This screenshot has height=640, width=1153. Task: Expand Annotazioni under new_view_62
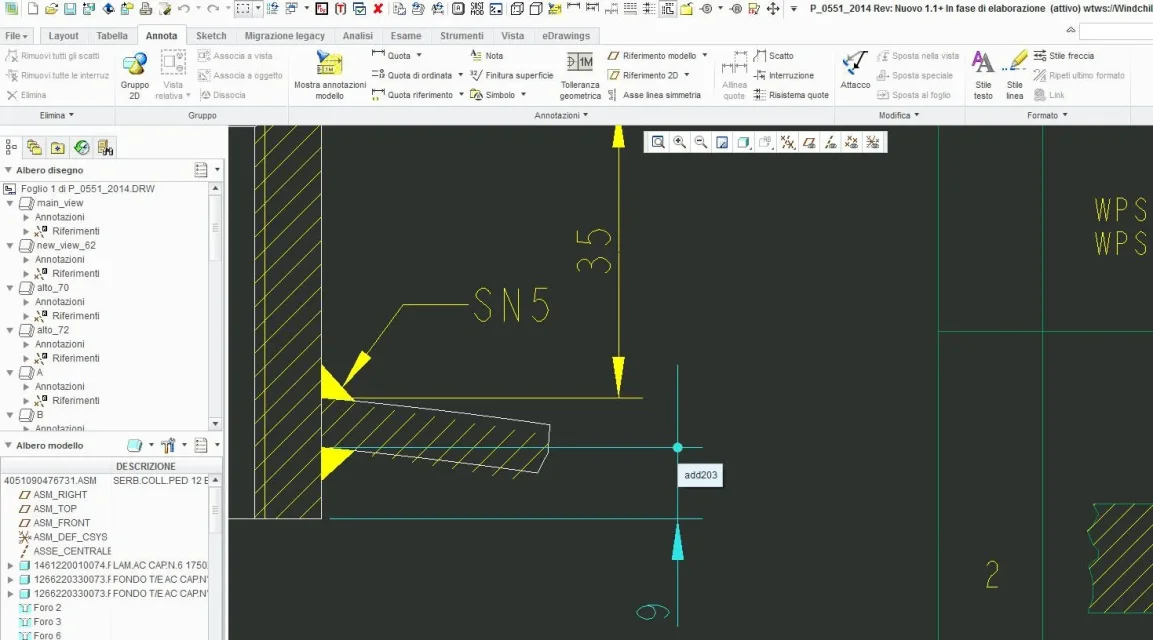[x=26, y=260]
